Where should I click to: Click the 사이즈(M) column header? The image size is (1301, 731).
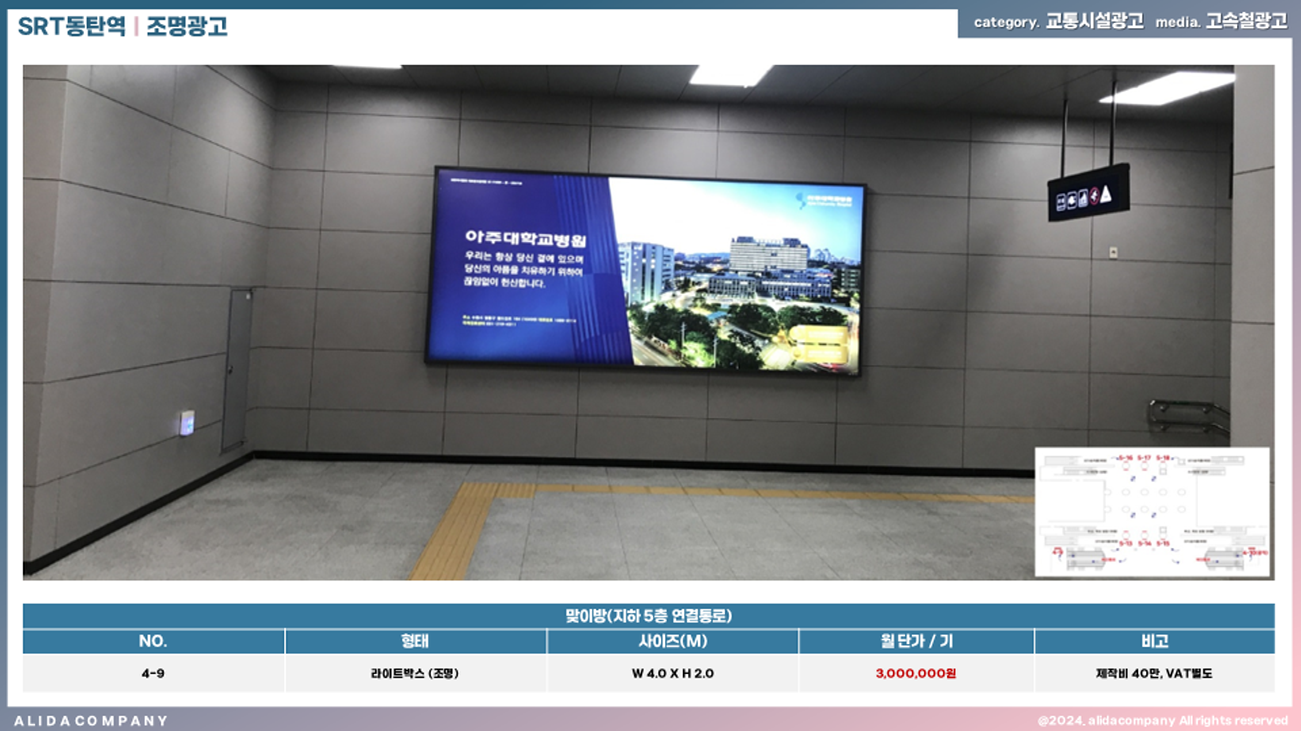click(672, 641)
